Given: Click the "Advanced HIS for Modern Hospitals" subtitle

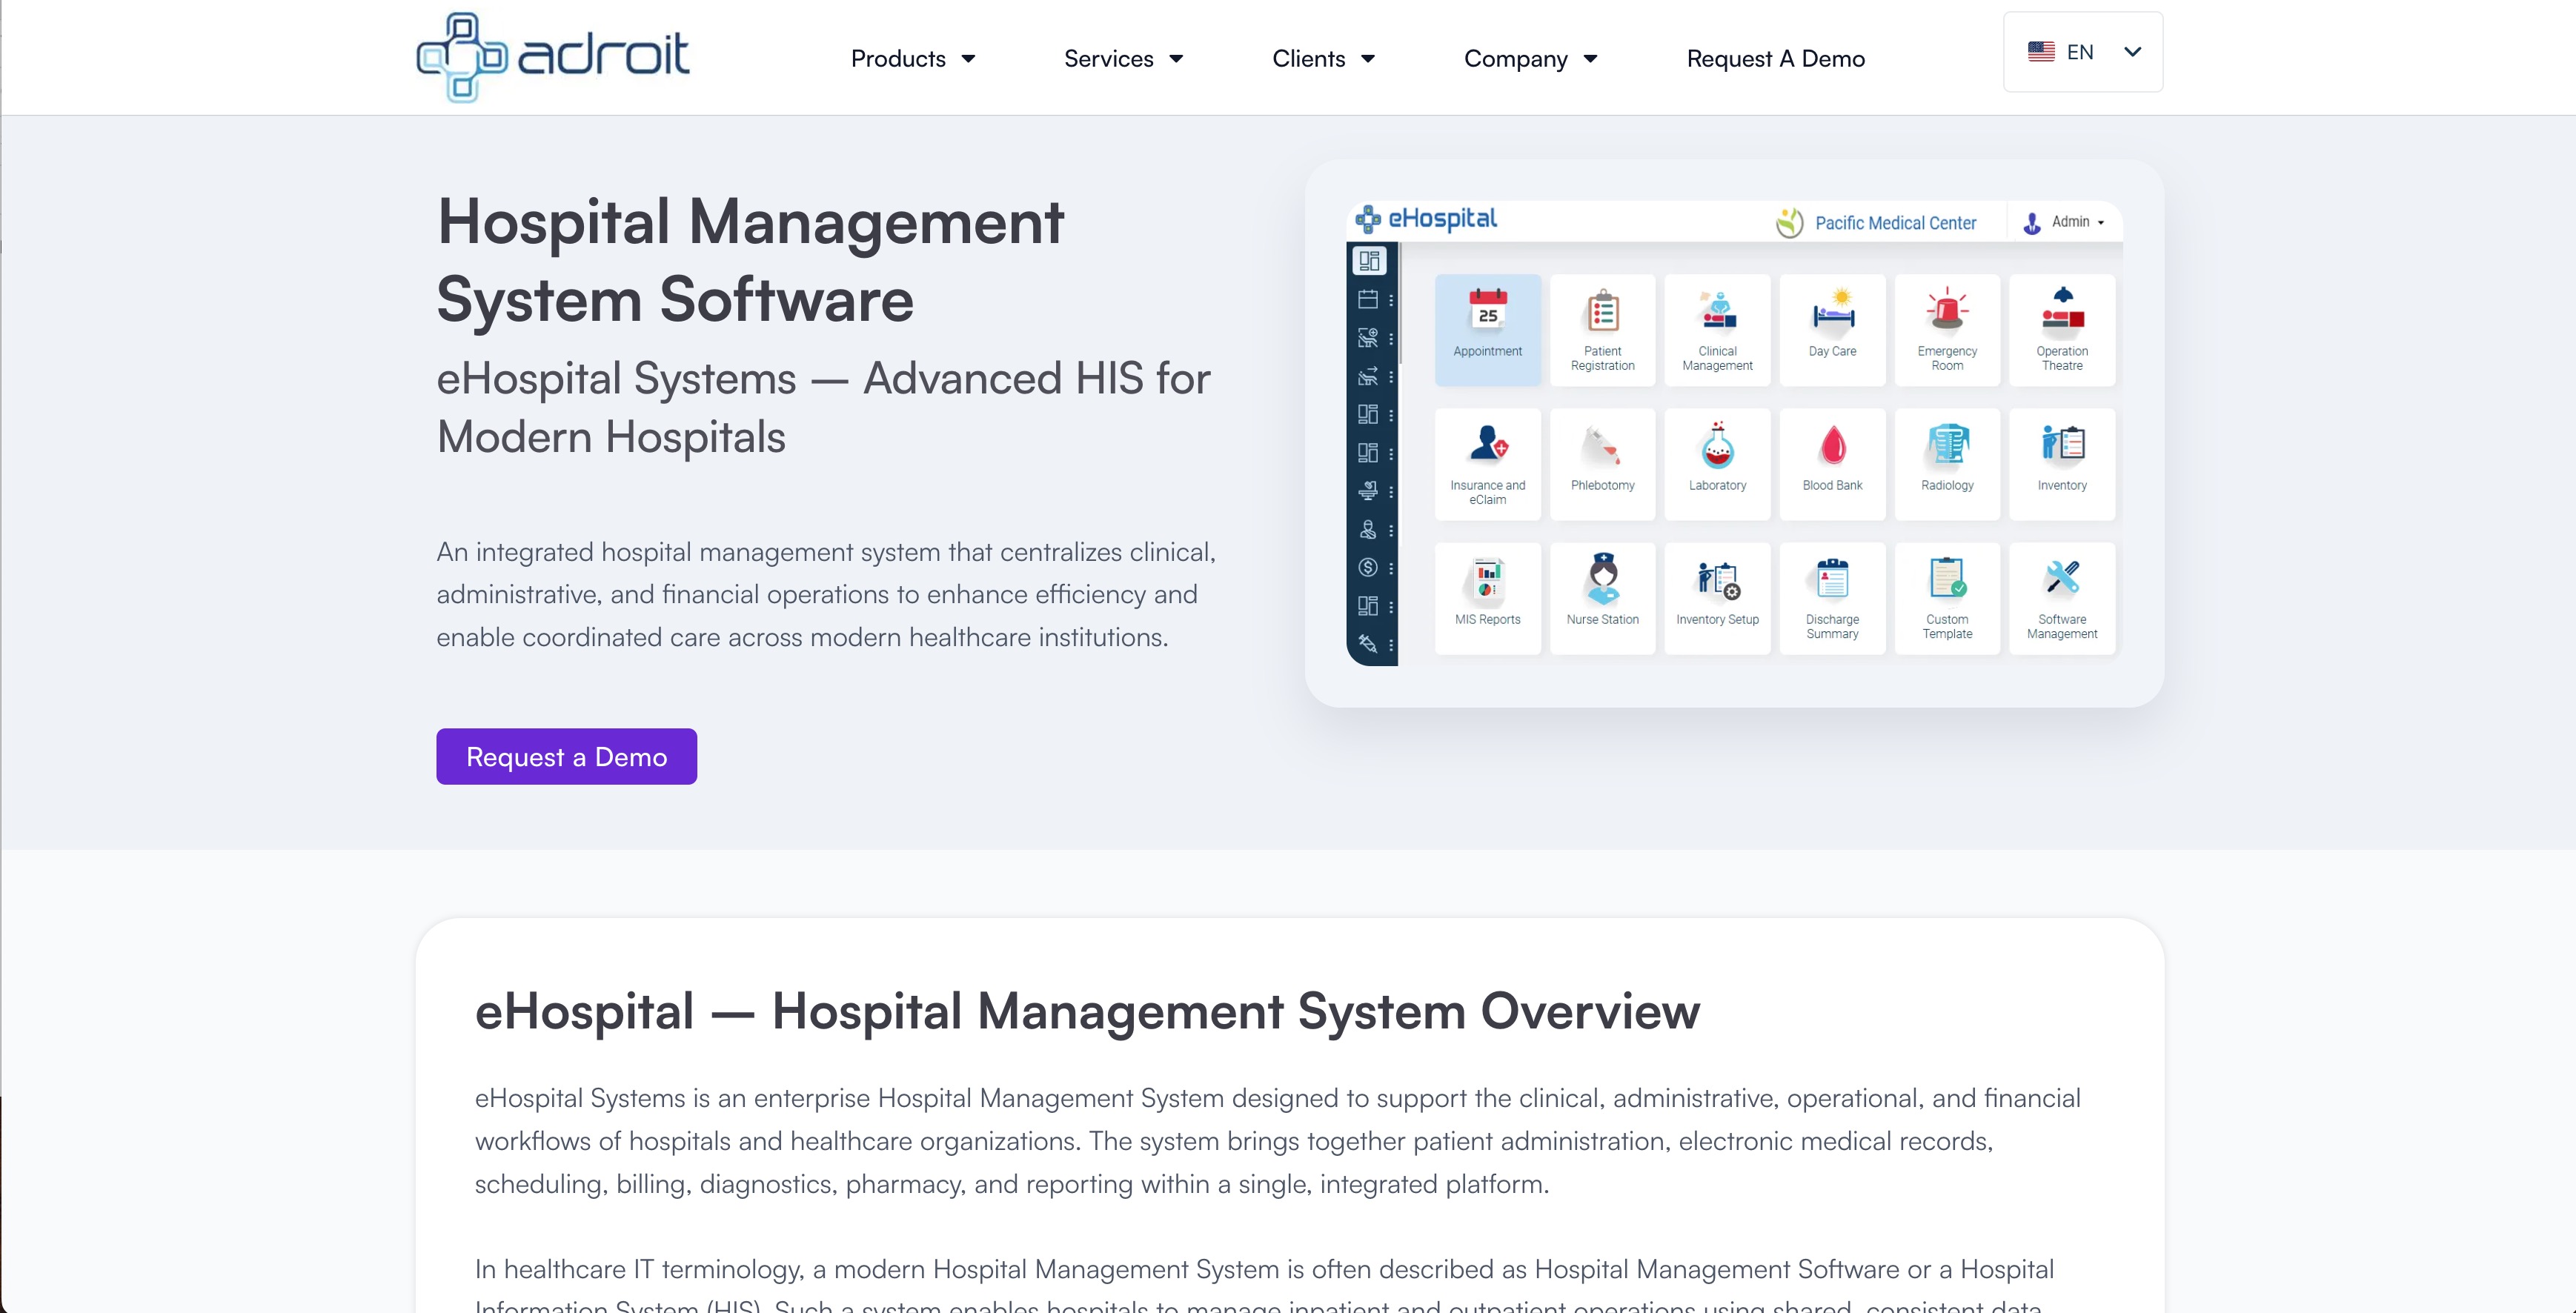Looking at the screenshot, I should [x=824, y=408].
